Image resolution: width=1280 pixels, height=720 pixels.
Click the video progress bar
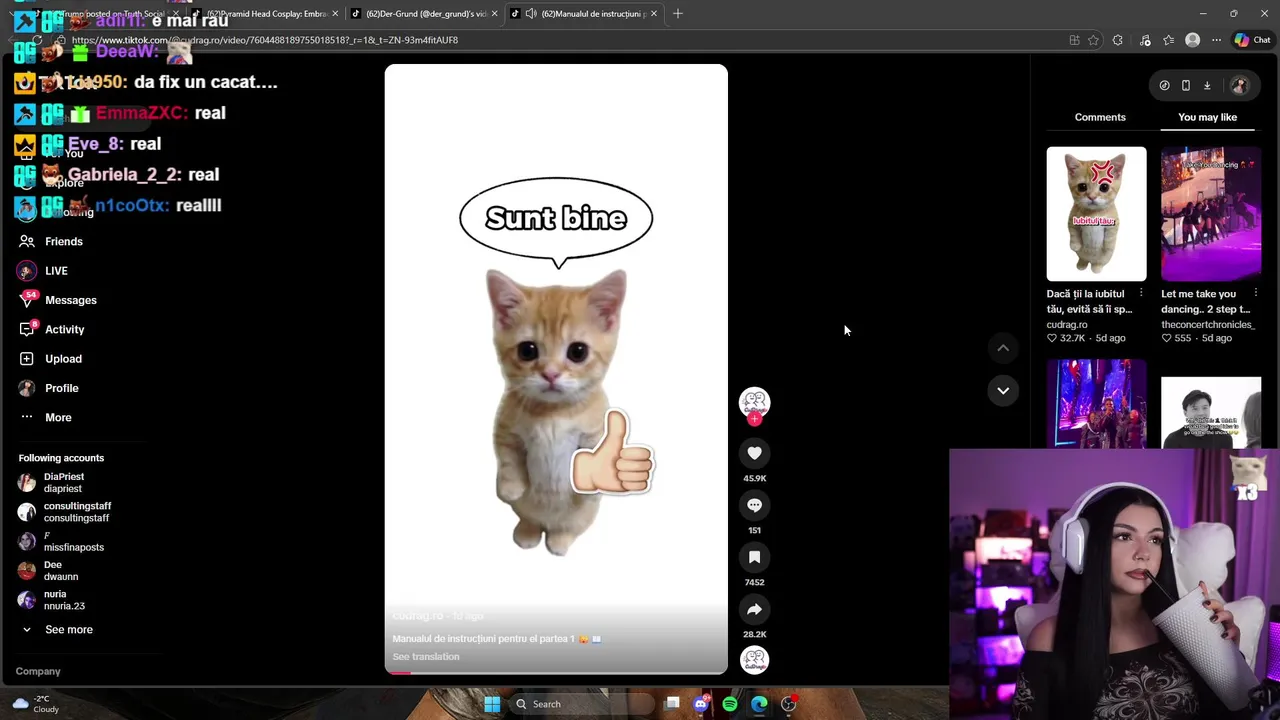(556, 673)
